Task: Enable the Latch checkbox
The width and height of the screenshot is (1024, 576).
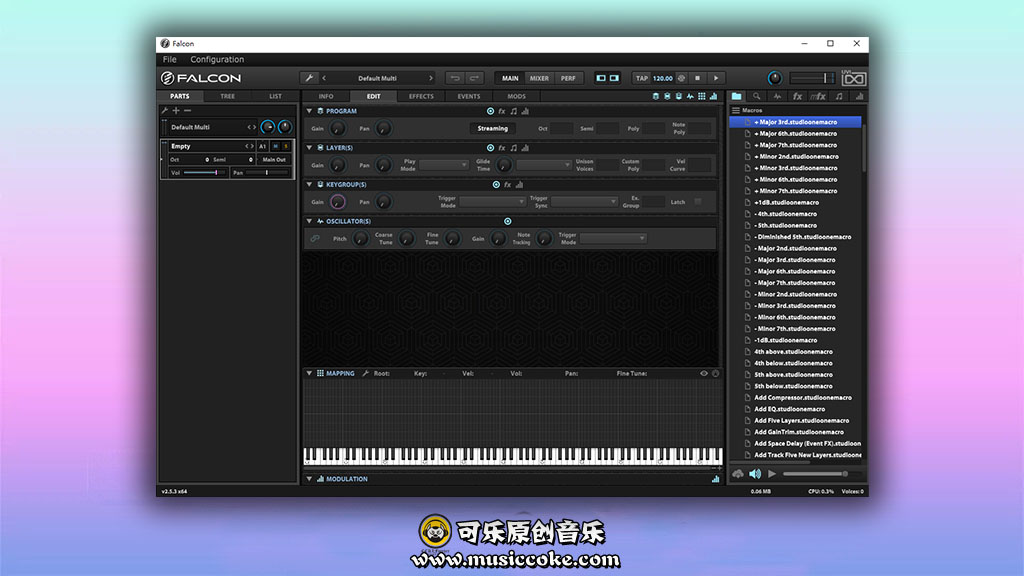Action: coord(698,202)
